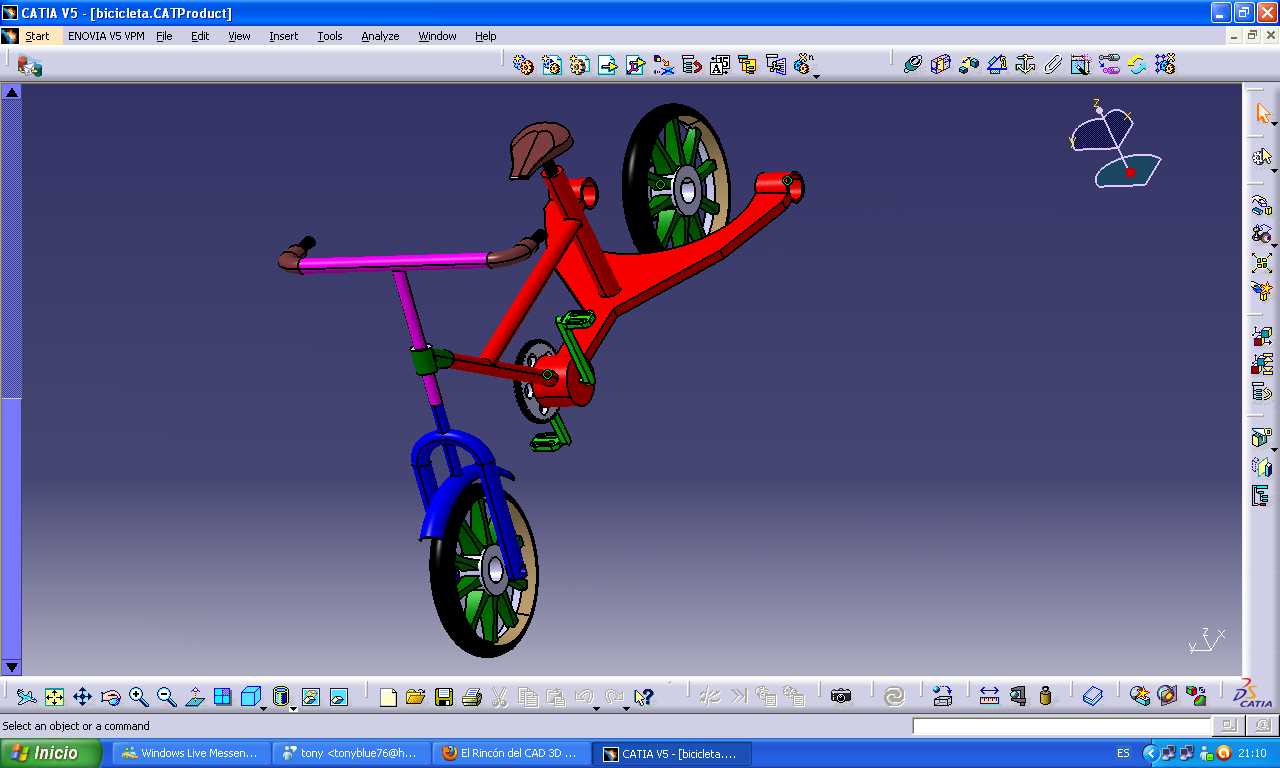Click the Measure Between icon
Screen dimensions: 1280x768
[989, 696]
